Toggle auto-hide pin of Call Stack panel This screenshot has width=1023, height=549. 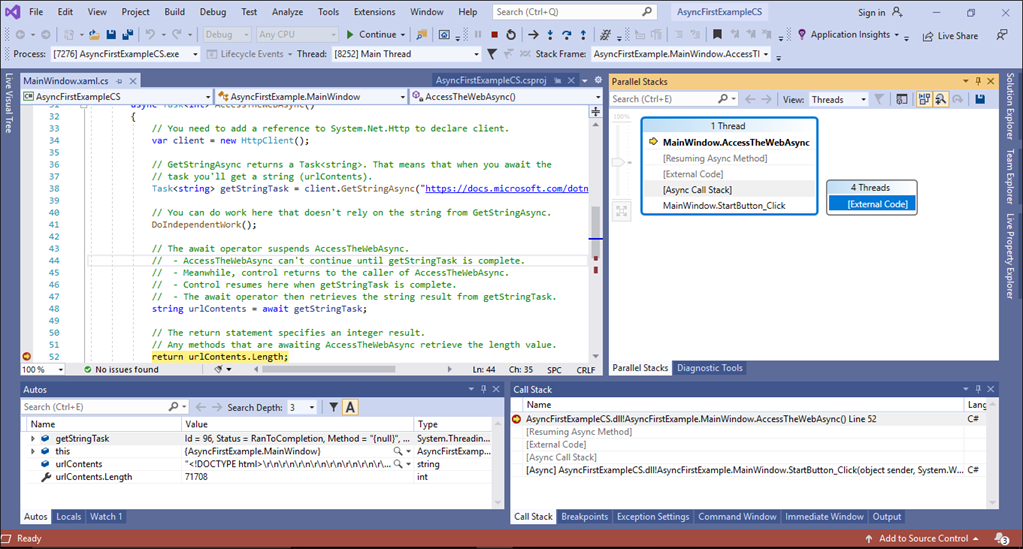pyautogui.click(x=978, y=389)
